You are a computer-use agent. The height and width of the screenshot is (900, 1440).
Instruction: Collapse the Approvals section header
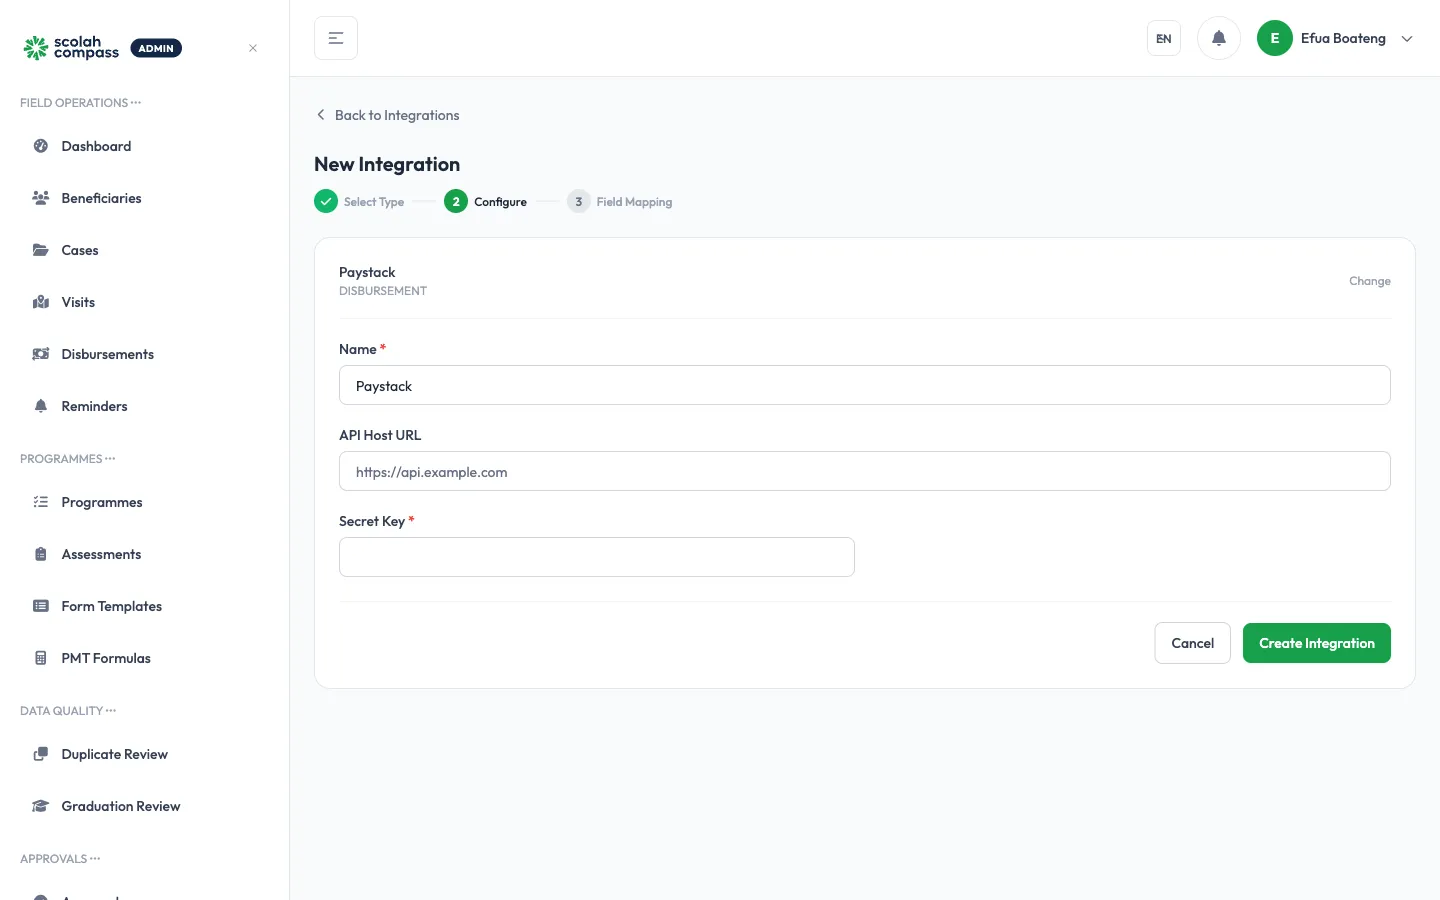pos(60,859)
